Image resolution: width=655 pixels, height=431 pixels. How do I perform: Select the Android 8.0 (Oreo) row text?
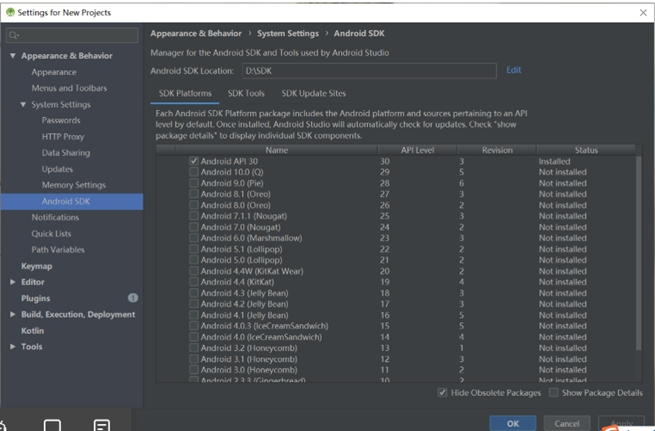coord(236,205)
